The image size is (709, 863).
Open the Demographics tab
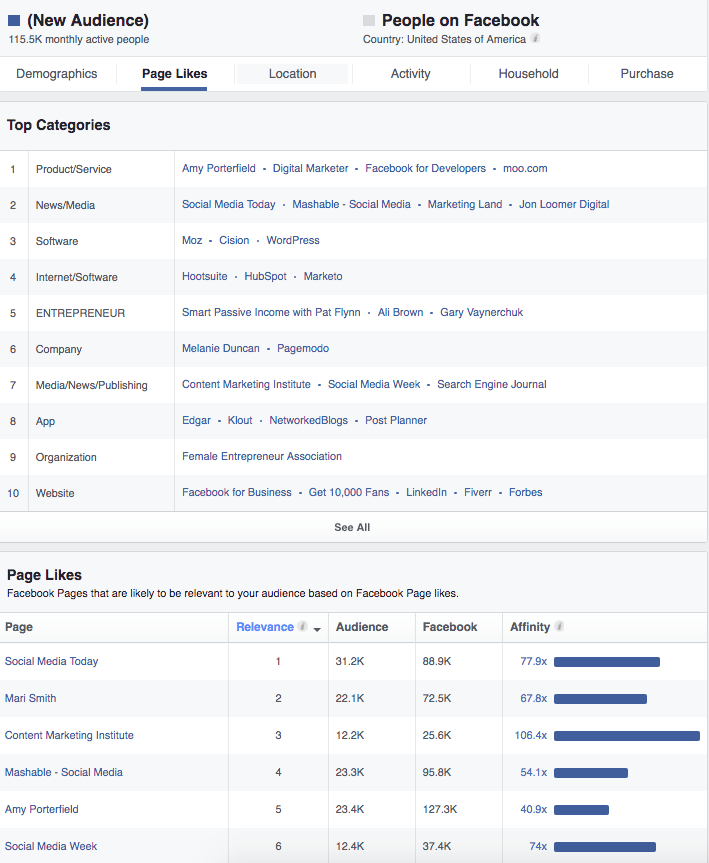[57, 74]
